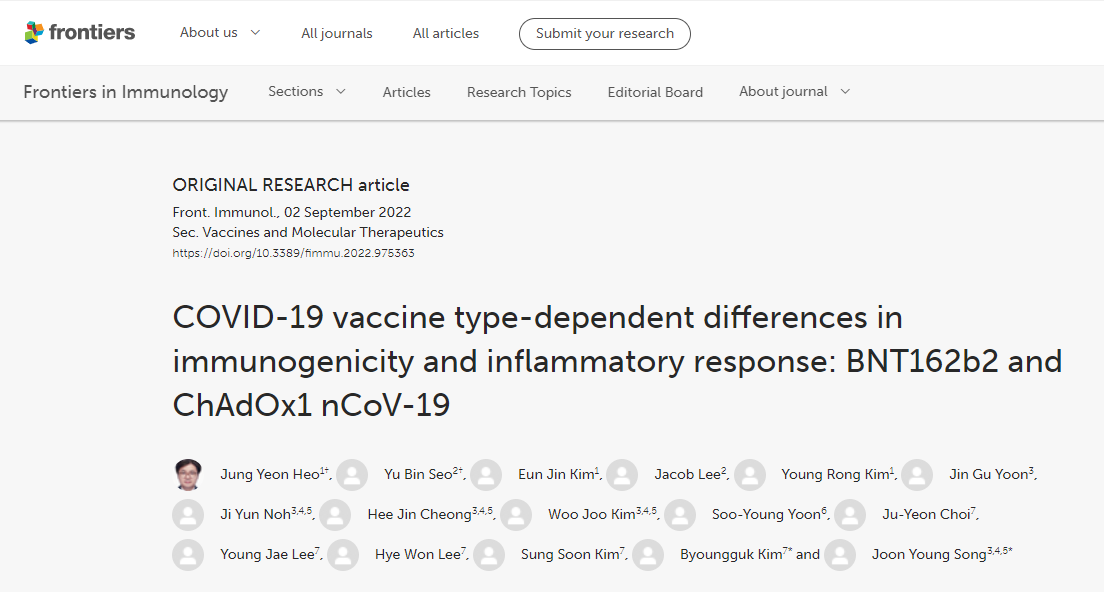Click the Submit your research button
This screenshot has width=1104, height=592.
tap(605, 34)
